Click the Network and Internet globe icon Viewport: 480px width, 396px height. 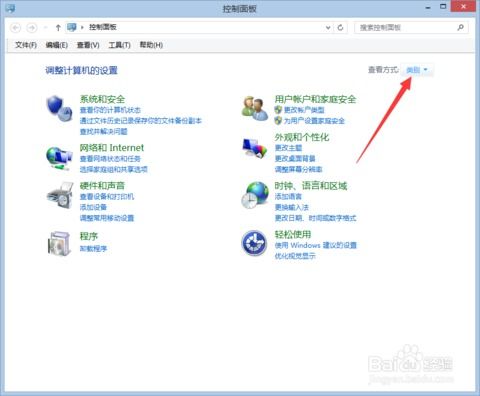coord(59,158)
